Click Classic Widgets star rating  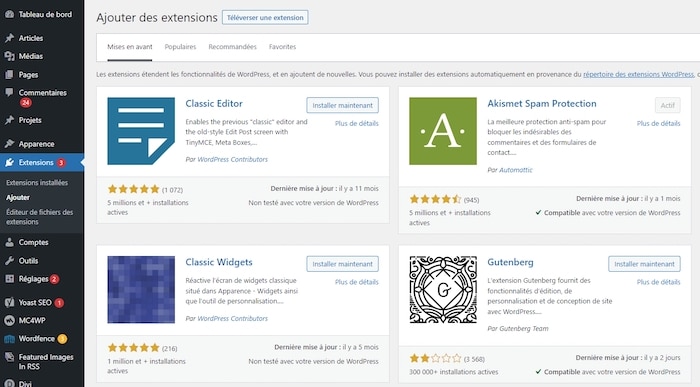tap(133, 348)
